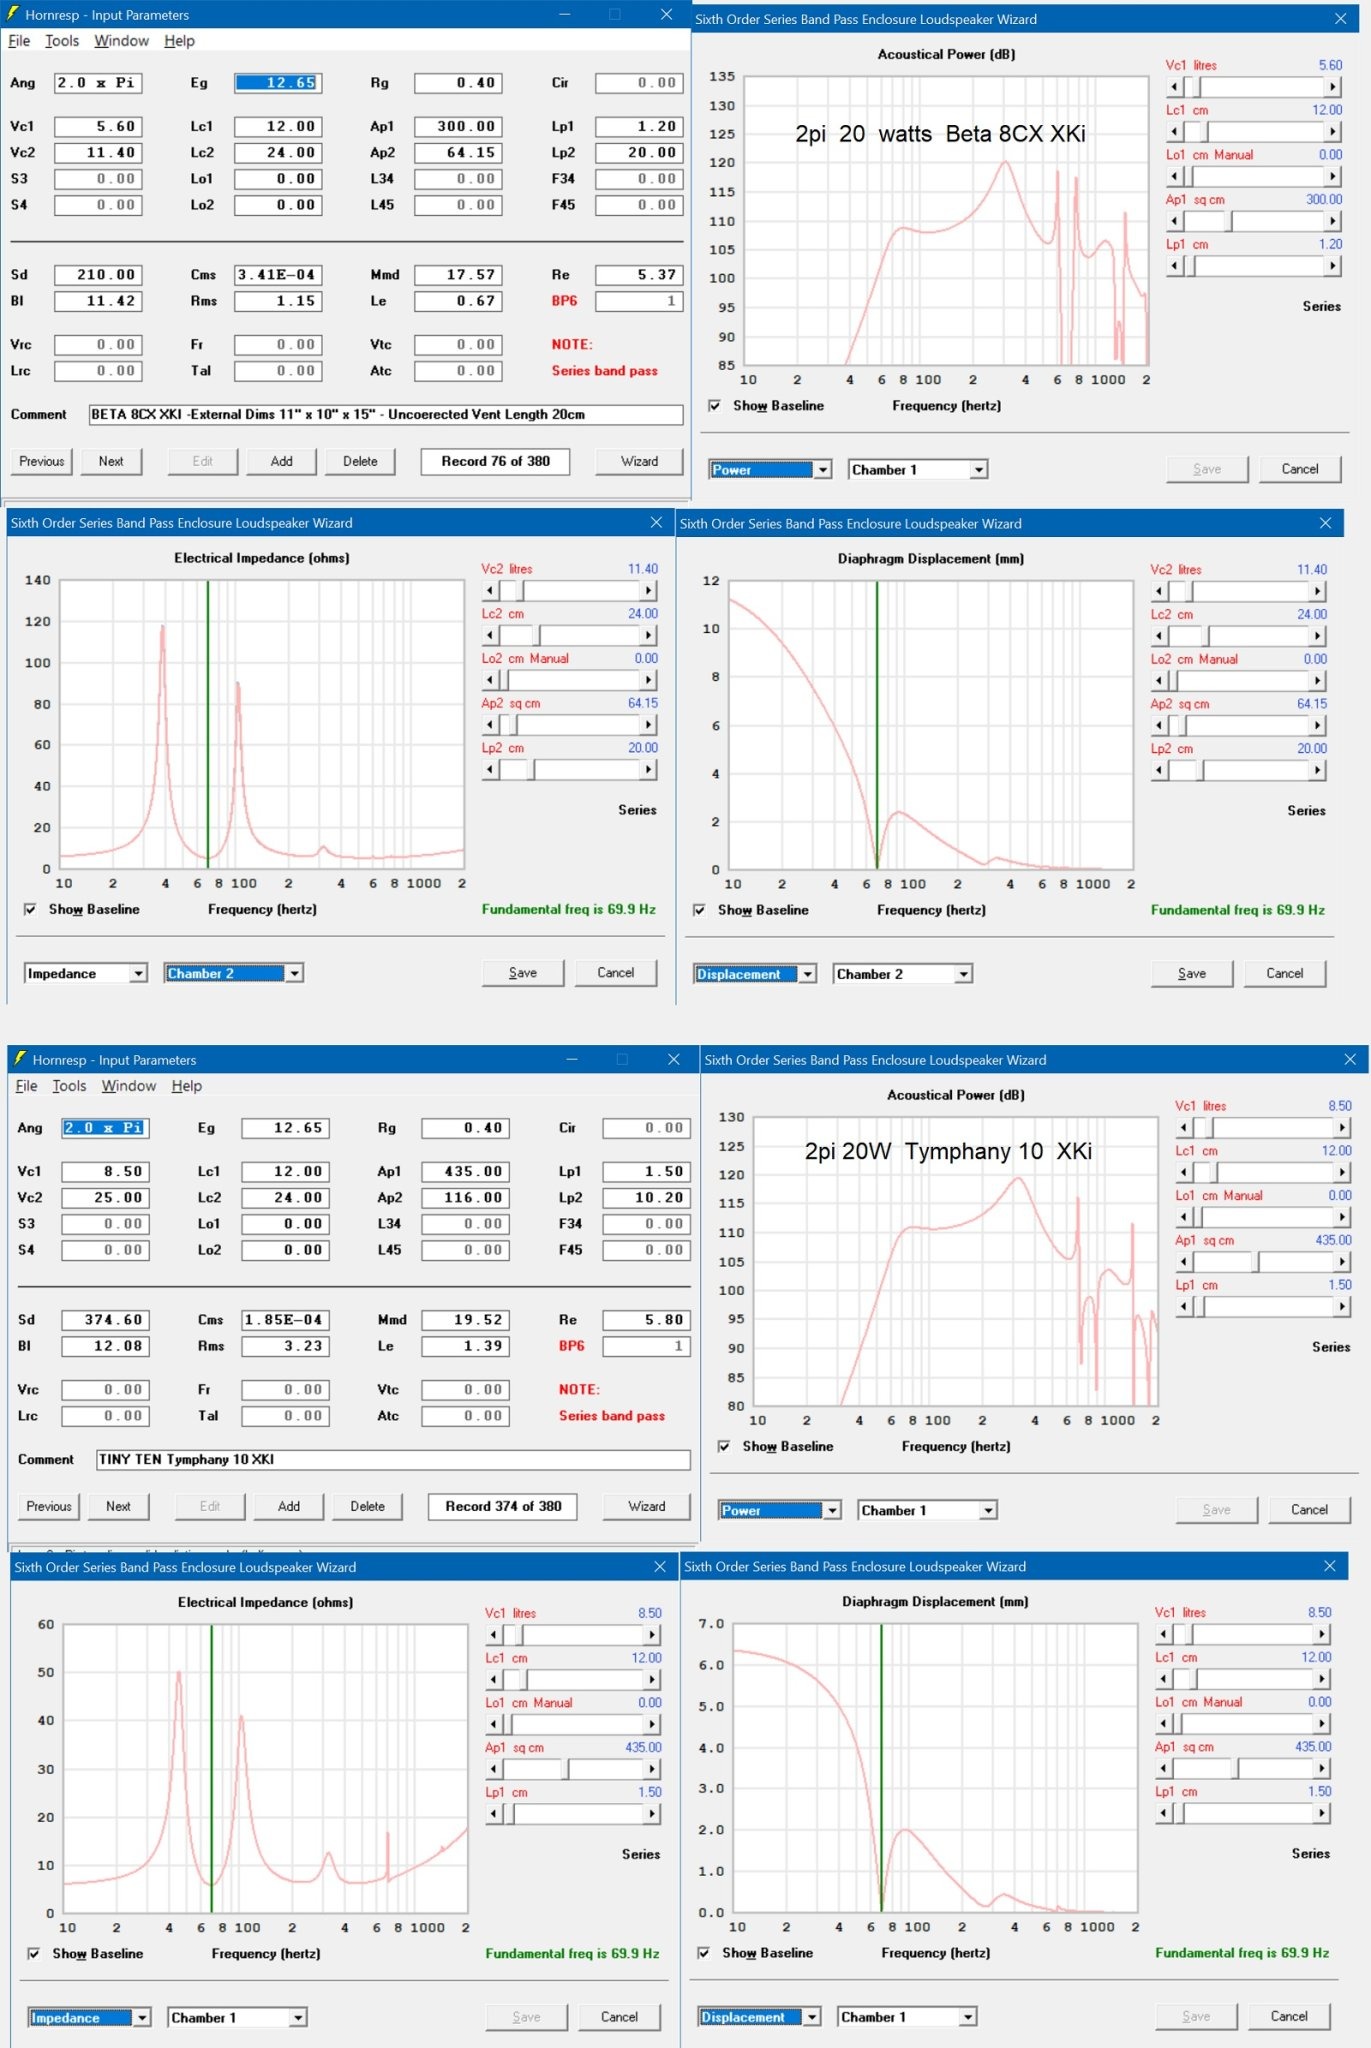Open Tools menu in Record 76 Hornresp window

point(62,41)
